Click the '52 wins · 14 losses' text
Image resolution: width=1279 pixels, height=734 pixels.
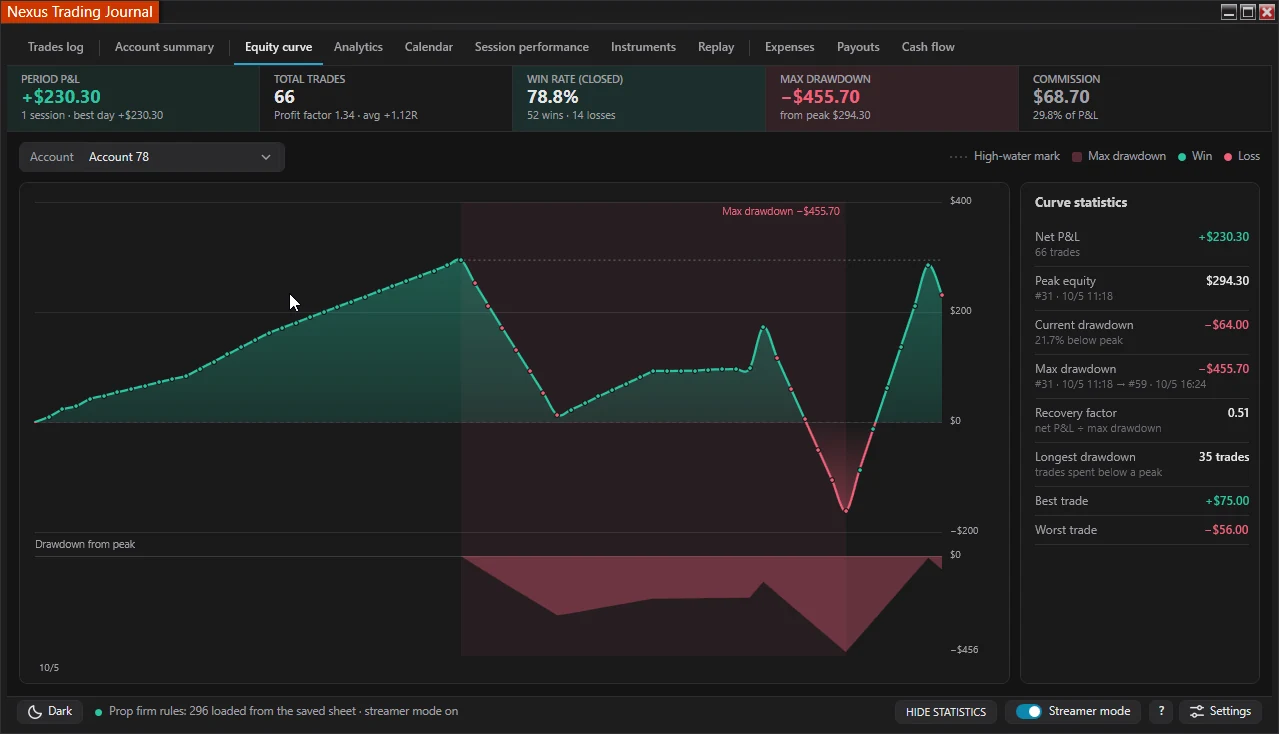click(571, 116)
